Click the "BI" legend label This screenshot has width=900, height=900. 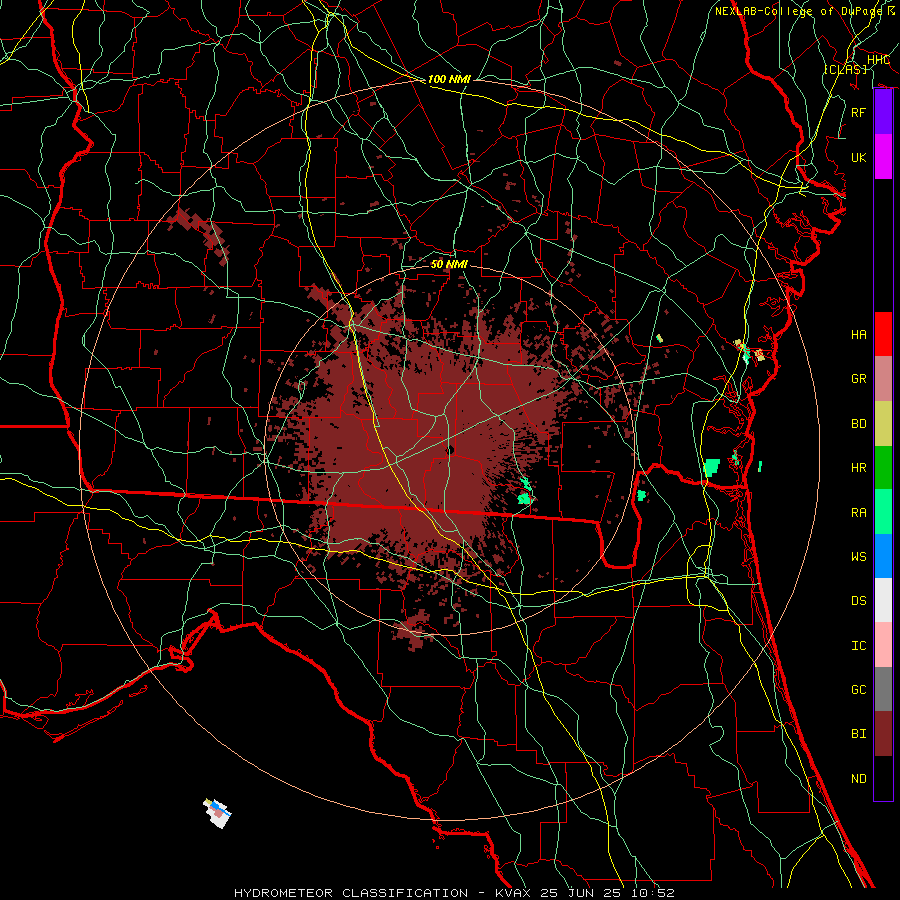(859, 734)
